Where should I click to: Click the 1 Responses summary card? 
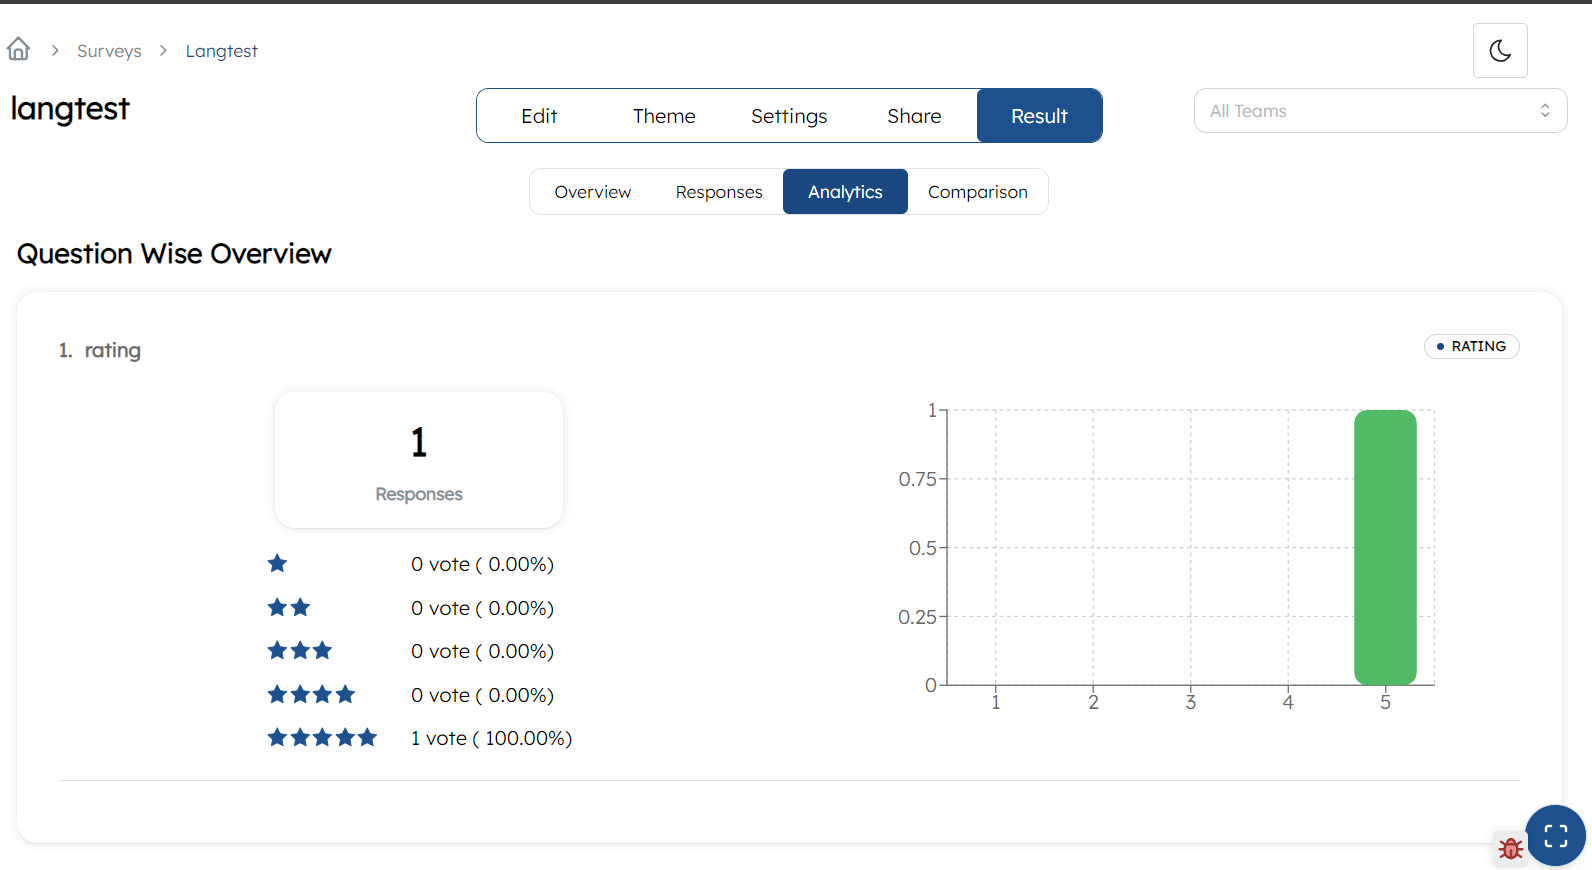point(419,460)
